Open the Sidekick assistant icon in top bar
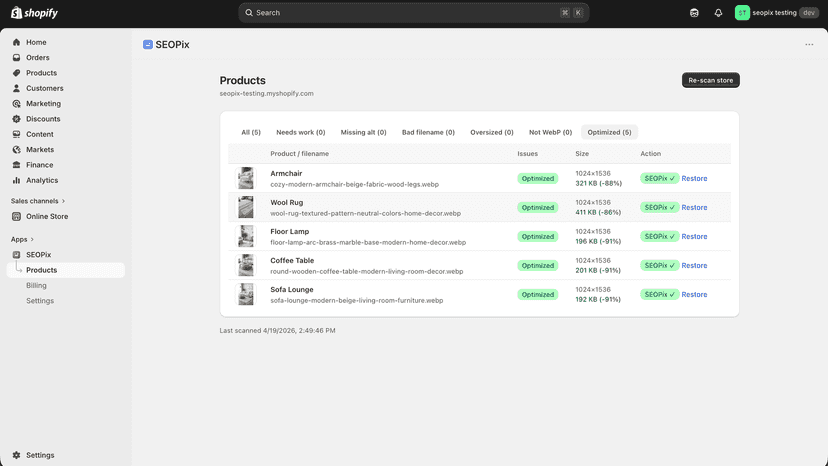Image resolution: width=828 pixels, height=466 pixels. [694, 13]
